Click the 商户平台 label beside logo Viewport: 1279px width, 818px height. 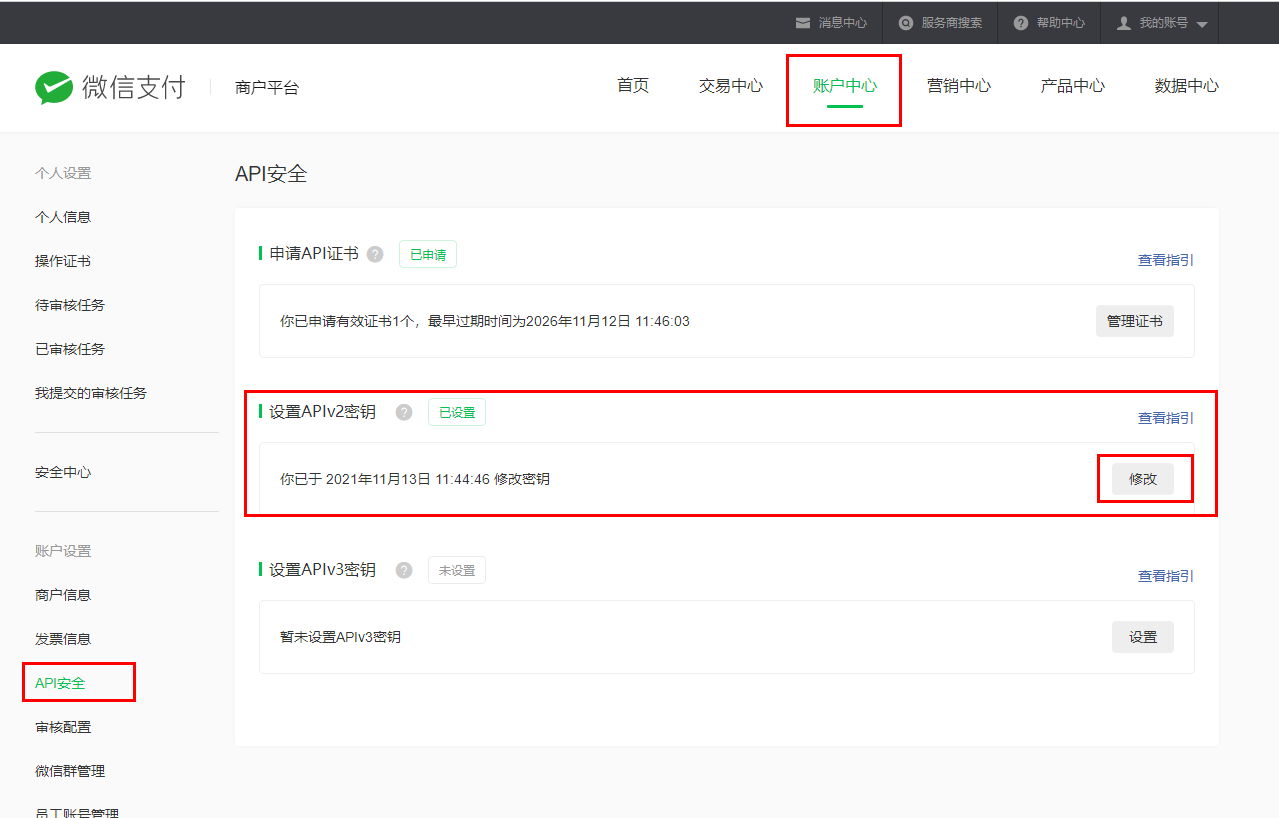pos(267,88)
